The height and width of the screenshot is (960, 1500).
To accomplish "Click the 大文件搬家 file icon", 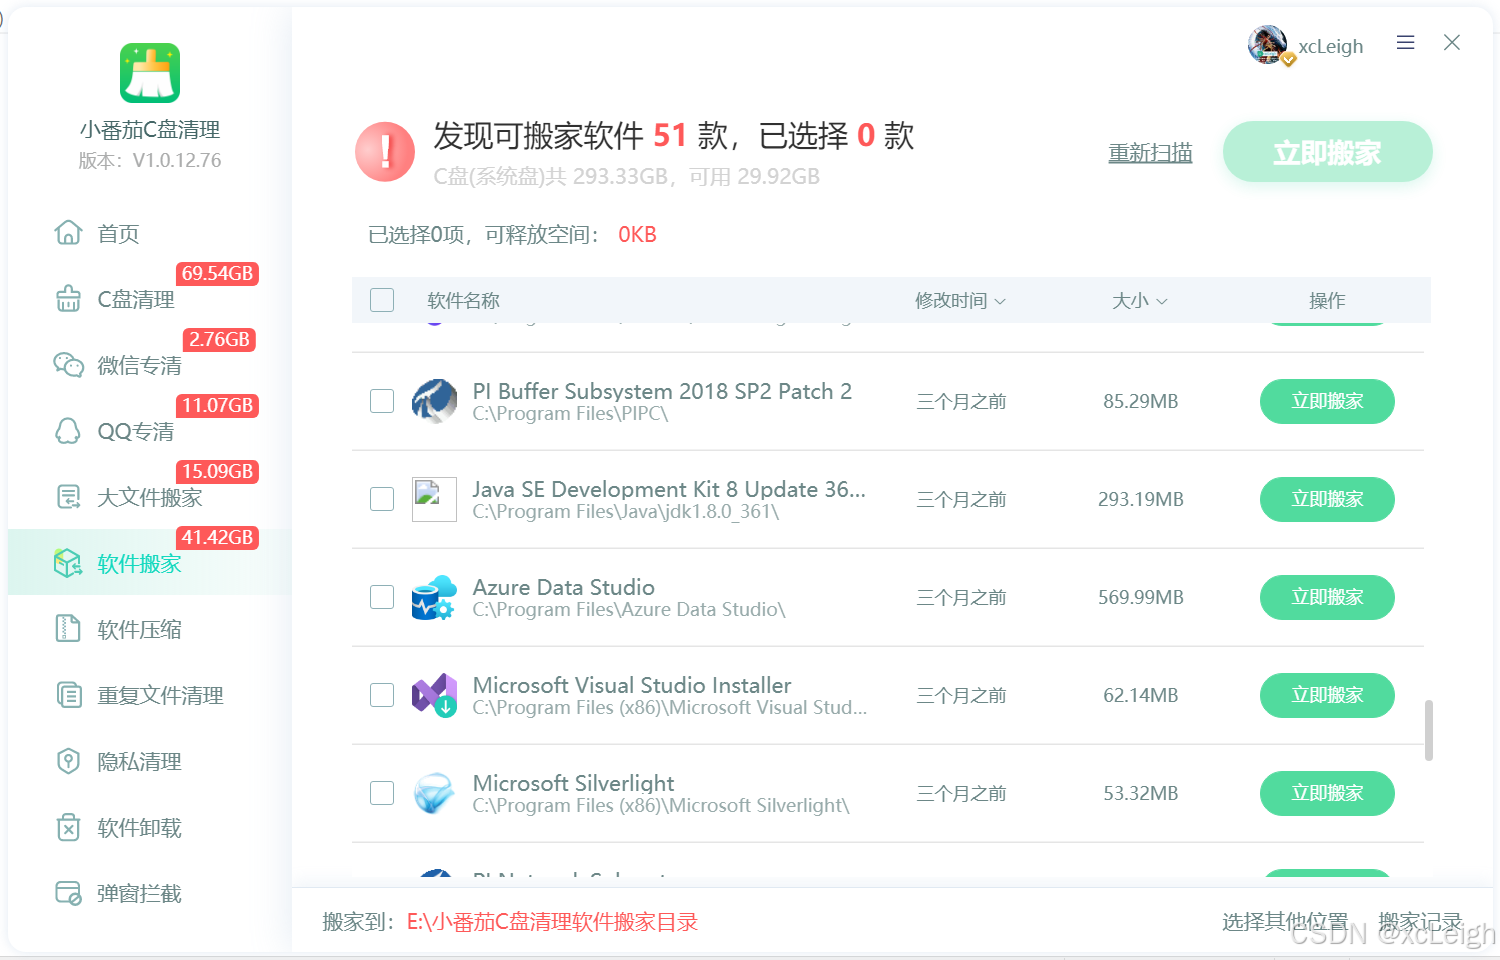I will tap(68, 497).
